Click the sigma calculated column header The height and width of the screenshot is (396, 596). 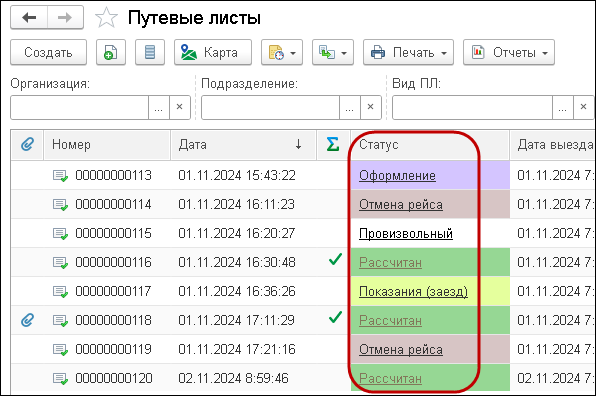pyautogui.click(x=333, y=144)
